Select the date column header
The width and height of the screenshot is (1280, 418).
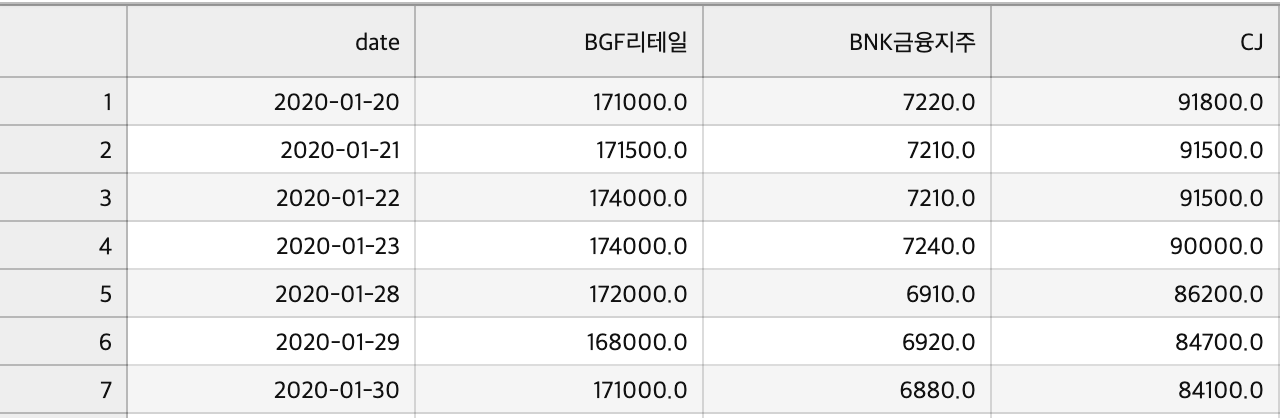pyautogui.click(x=271, y=42)
